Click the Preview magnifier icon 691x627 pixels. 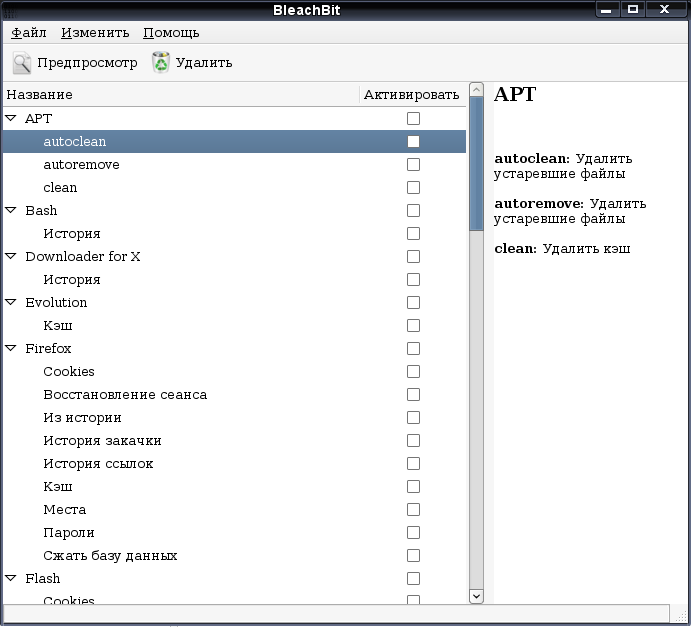pos(22,63)
